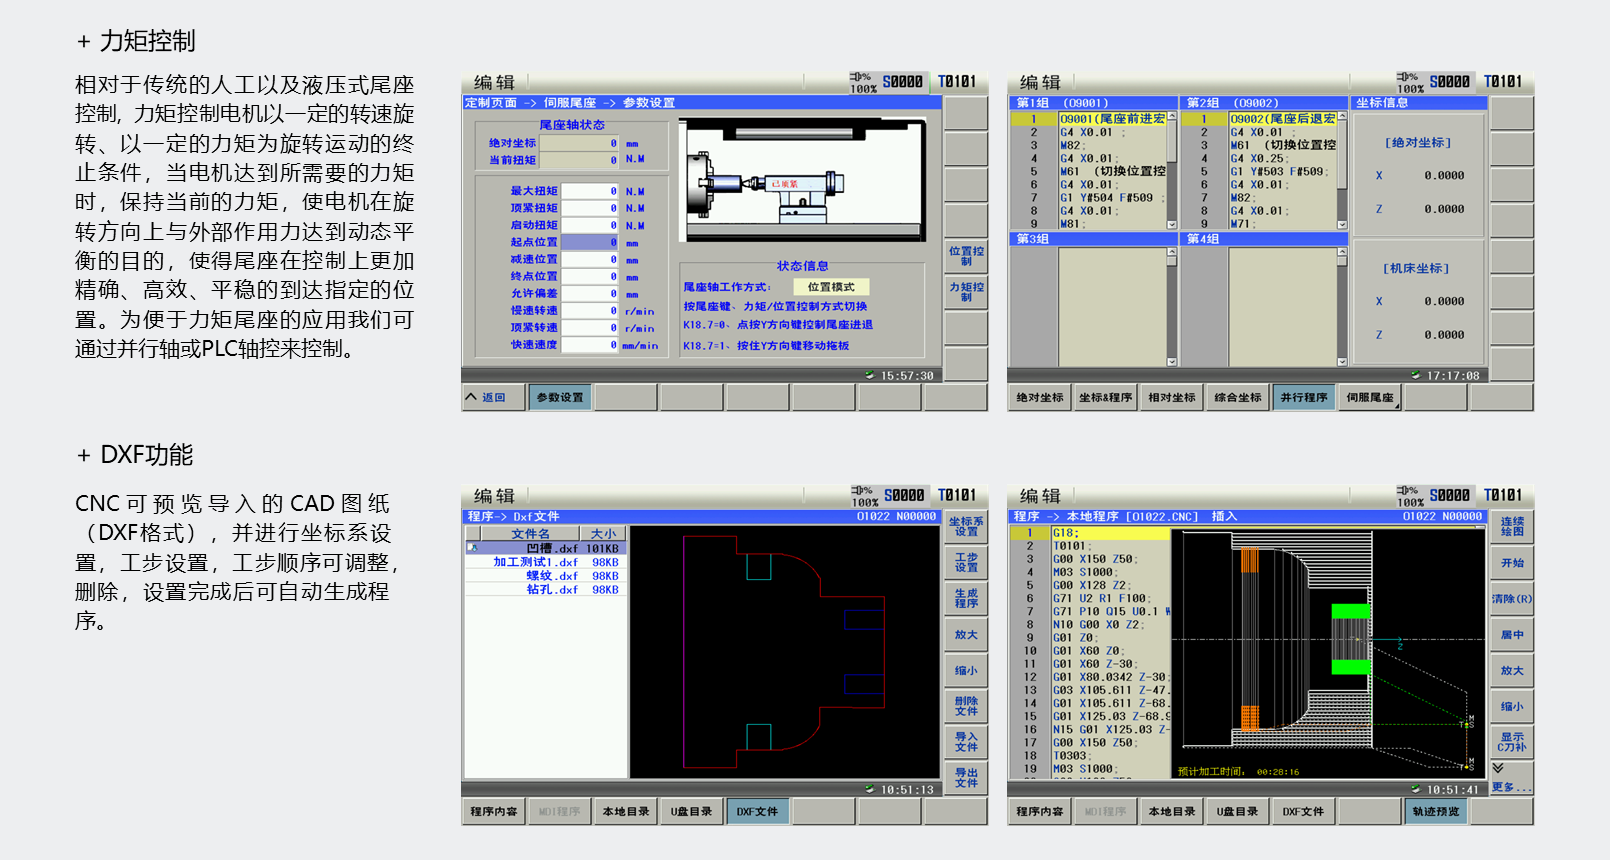Toggle the 显示C刀补 option
This screenshot has height=860, width=1610.
(x=1512, y=742)
